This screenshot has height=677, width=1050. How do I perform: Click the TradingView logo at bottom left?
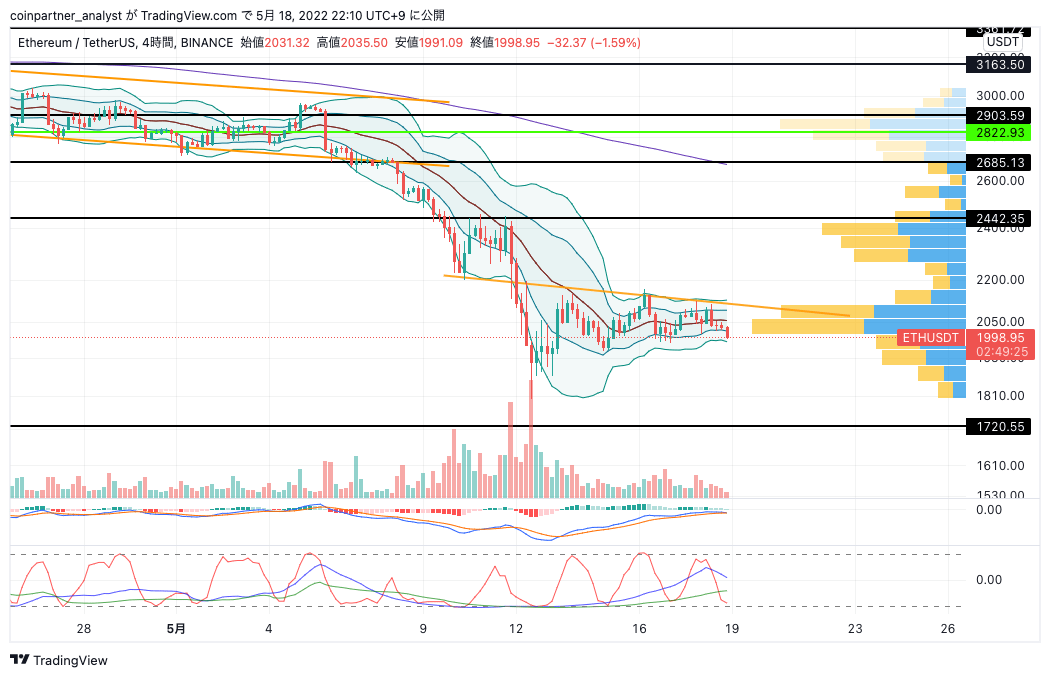[58, 660]
